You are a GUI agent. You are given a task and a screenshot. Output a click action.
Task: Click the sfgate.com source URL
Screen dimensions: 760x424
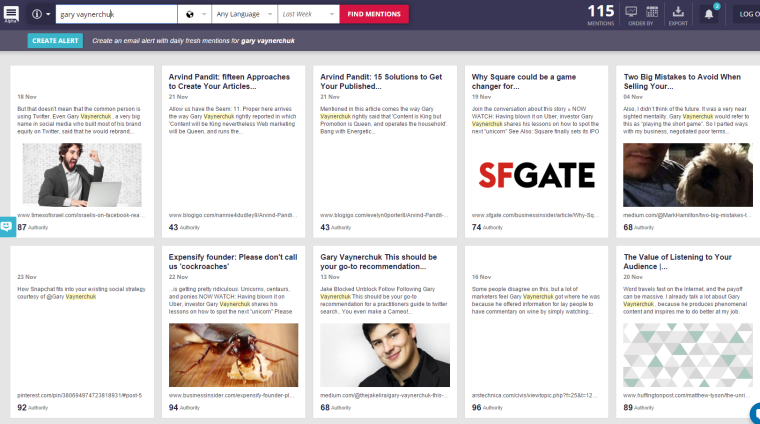536,215
